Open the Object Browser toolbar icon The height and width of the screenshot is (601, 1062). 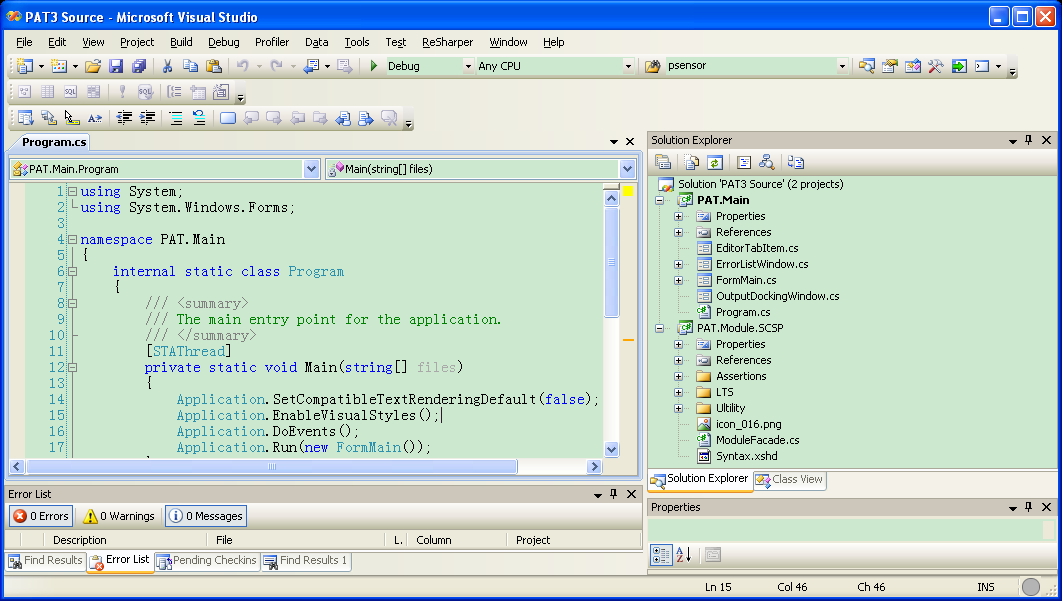coord(912,66)
